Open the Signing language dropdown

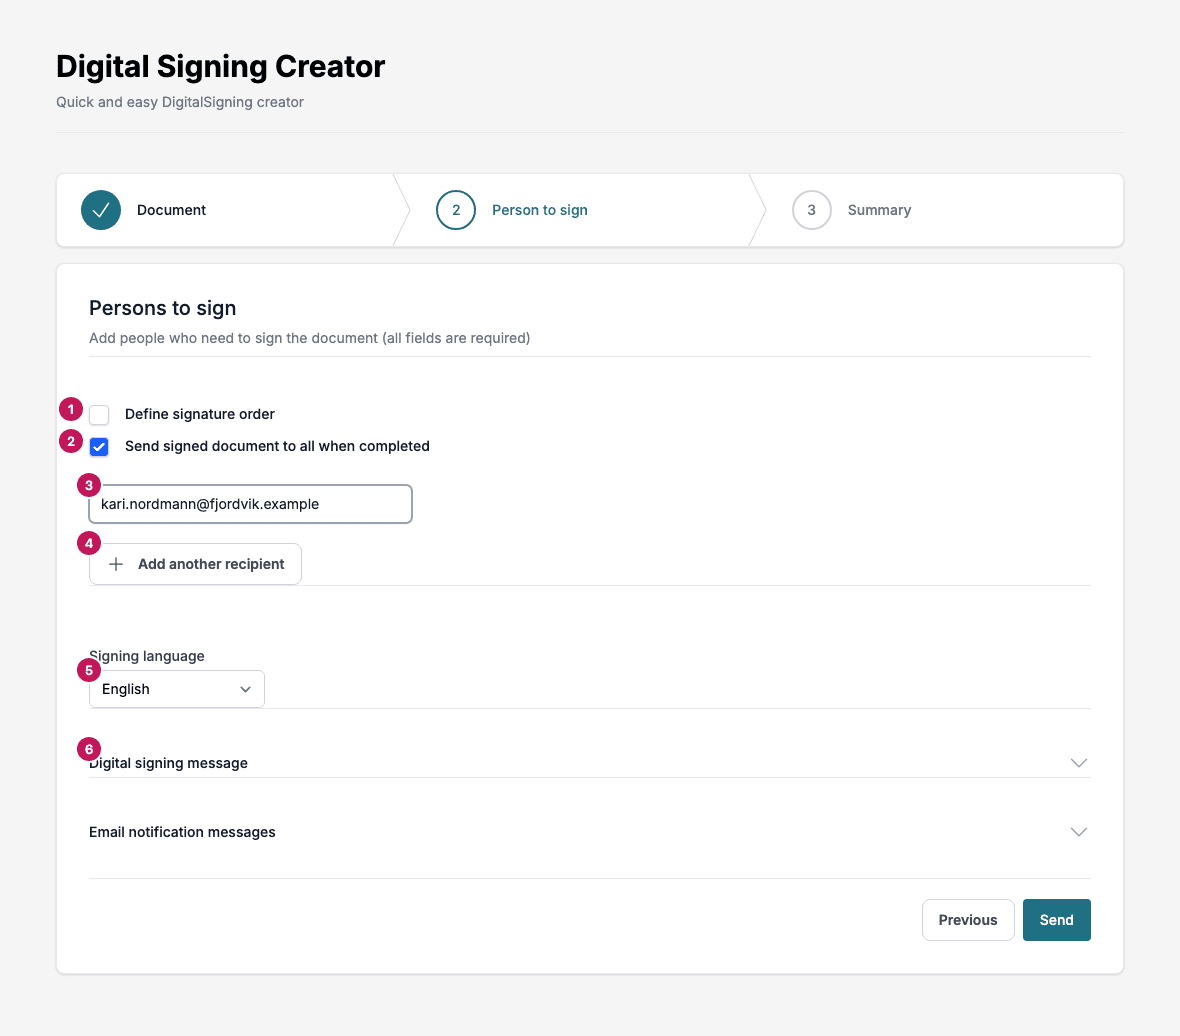pos(177,689)
